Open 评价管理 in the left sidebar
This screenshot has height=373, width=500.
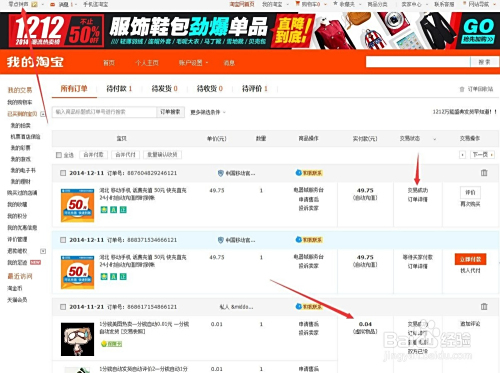tap(17, 239)
